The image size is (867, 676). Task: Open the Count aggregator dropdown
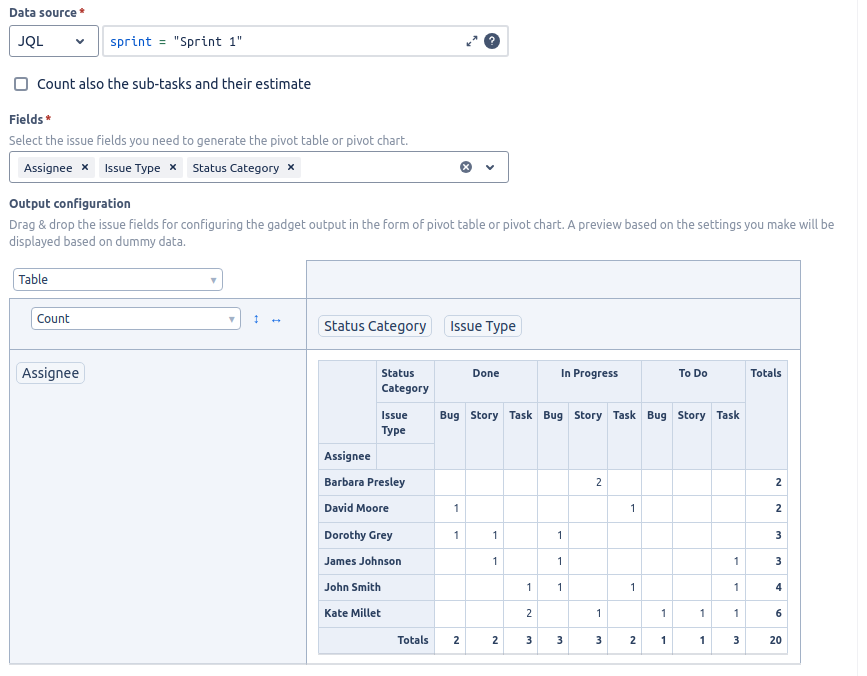click(x=135, y=319)
